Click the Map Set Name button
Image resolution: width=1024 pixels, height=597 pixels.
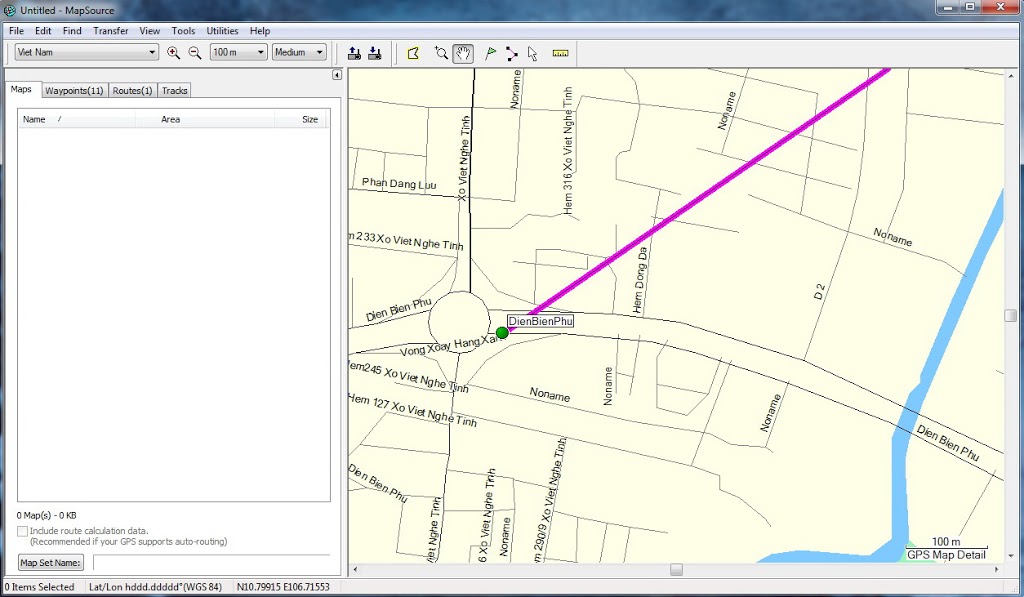coord(50,562)
